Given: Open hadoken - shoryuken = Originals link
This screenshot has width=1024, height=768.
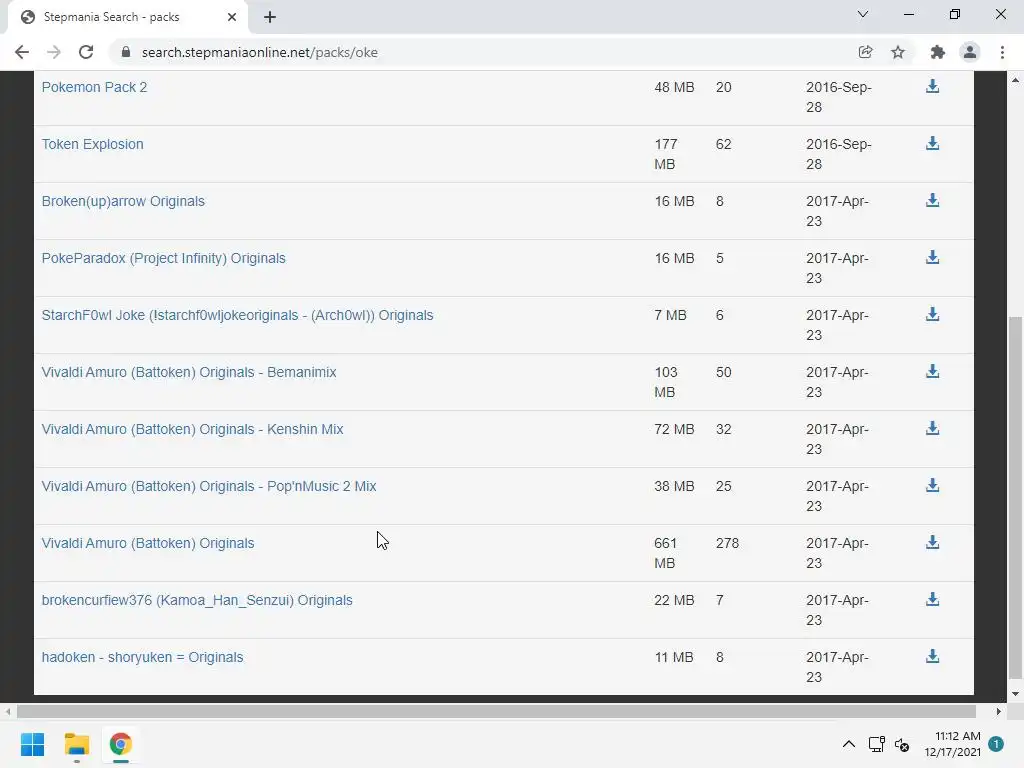Looking at the screenshot, I should 142,657.
